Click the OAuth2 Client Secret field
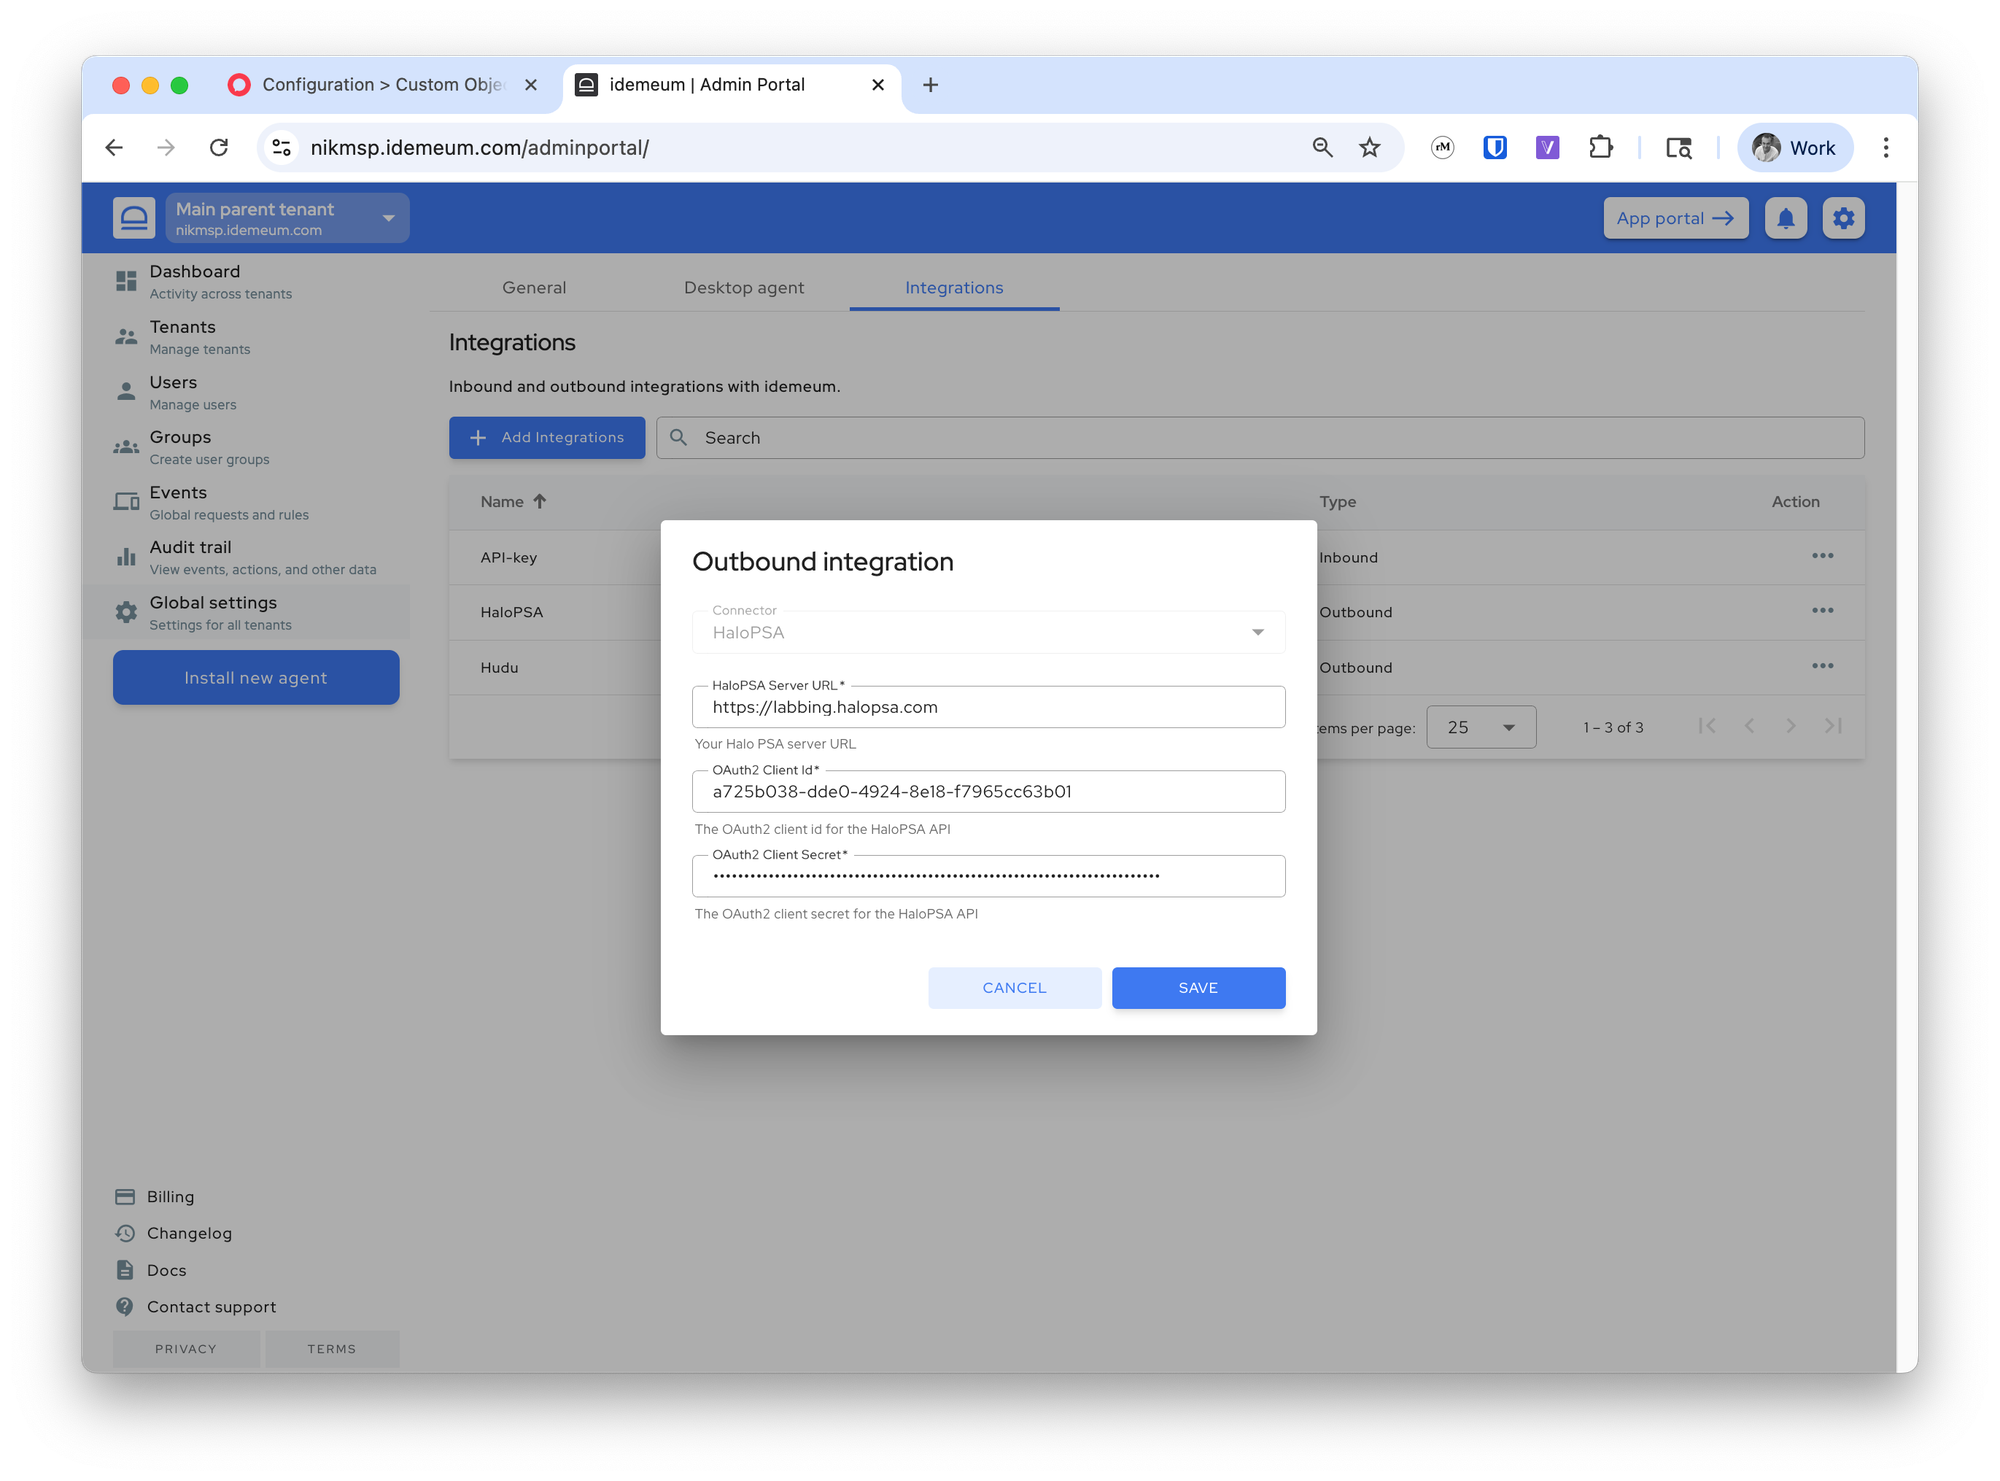Screen dimensions: 2000x1481 [x=988, y=876]
